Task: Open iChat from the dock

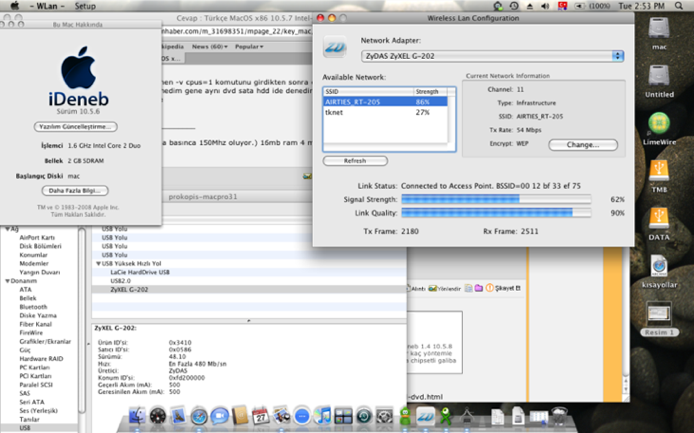Action: pos(219,415)
